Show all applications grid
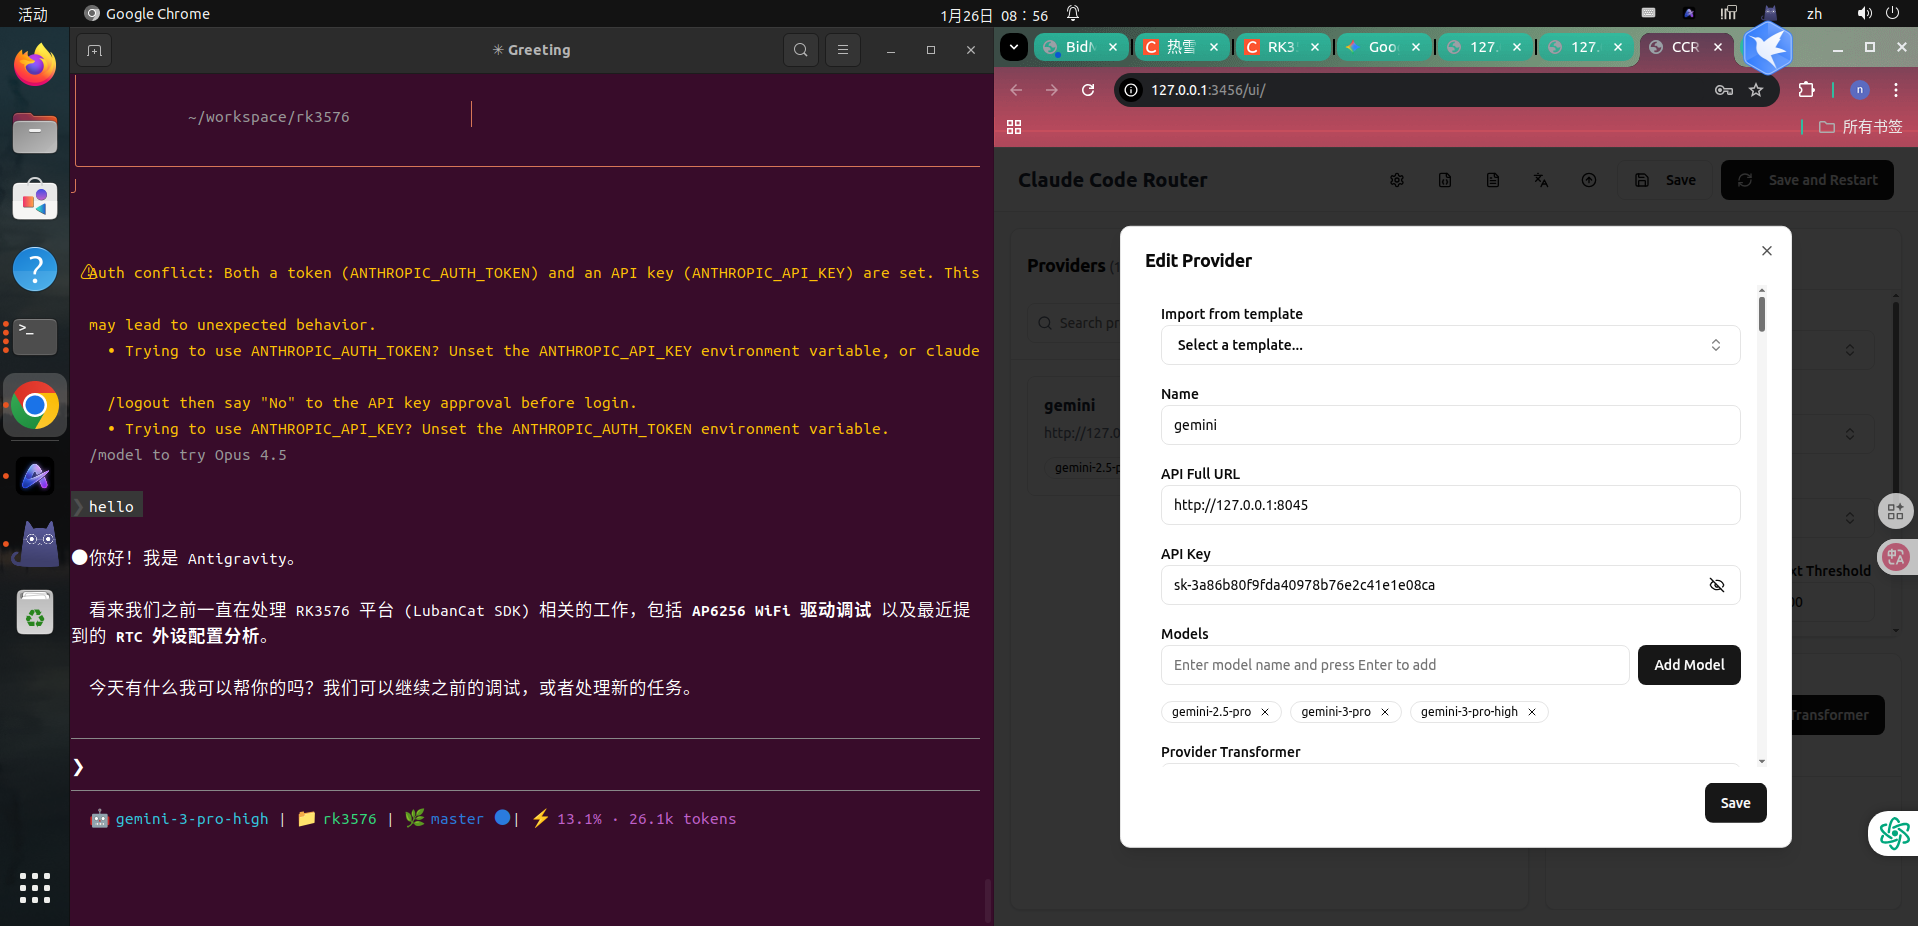This screenshot has width=1918, height=926. tap(35, 887)
